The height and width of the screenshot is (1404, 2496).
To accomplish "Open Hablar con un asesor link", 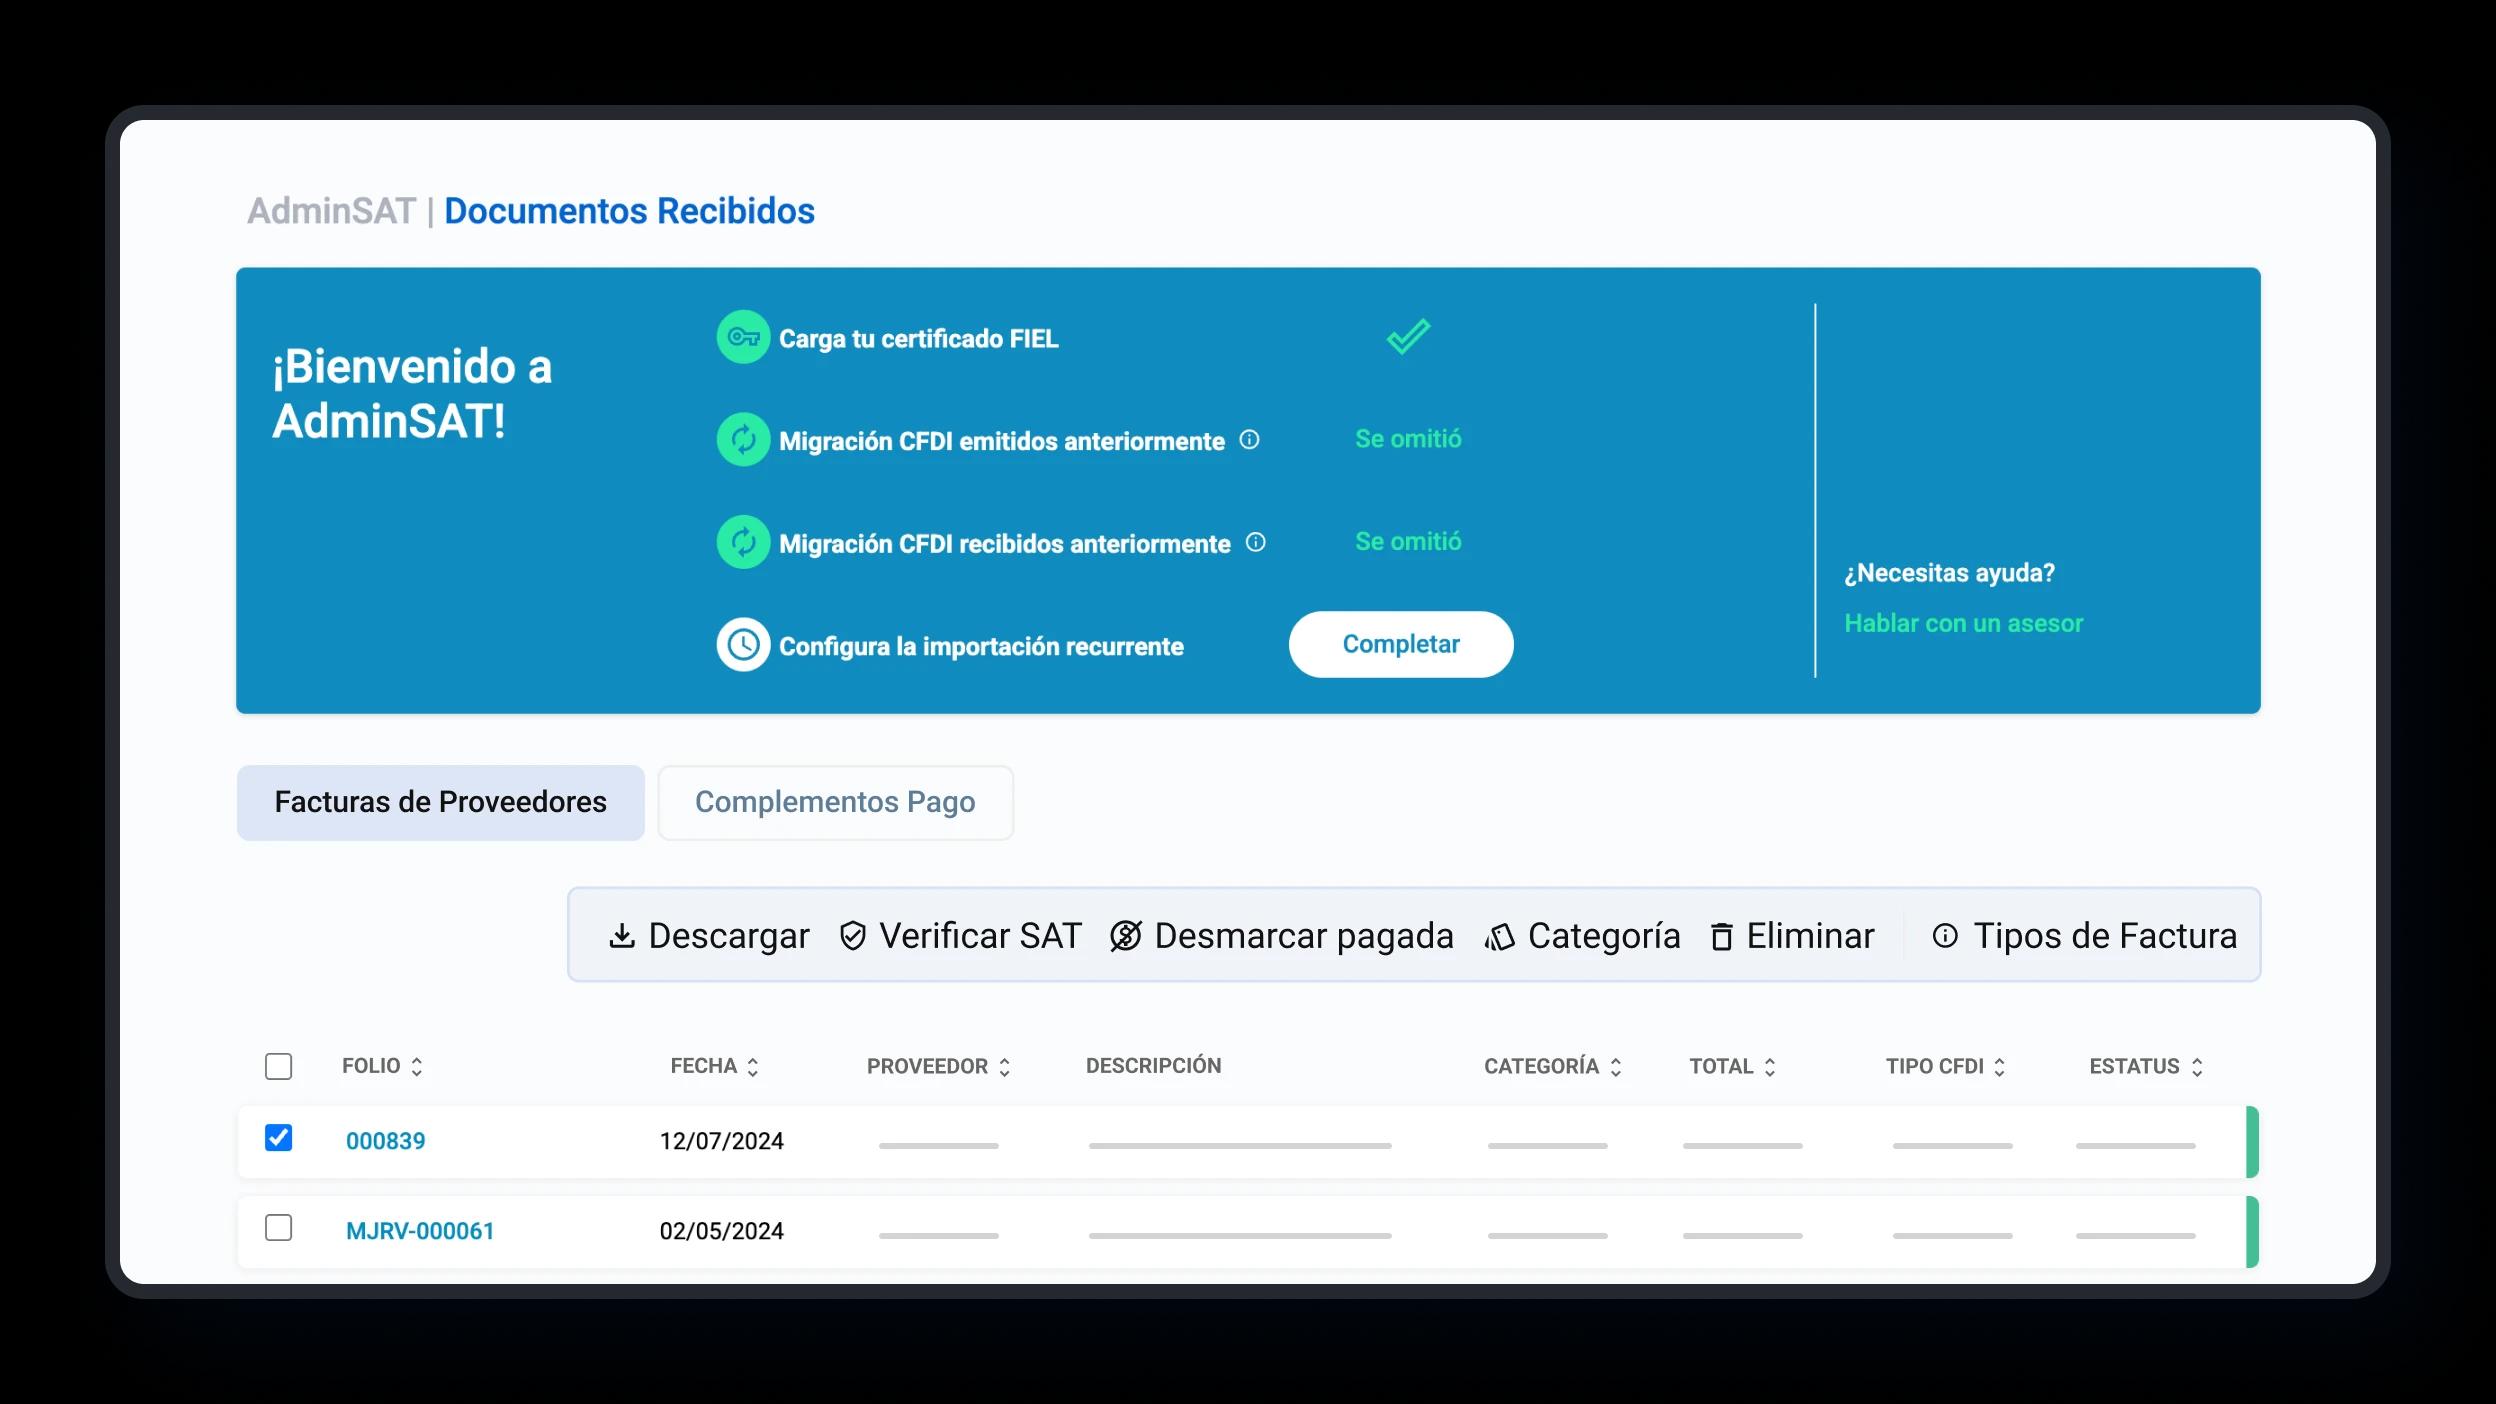I will (1963, 623).
